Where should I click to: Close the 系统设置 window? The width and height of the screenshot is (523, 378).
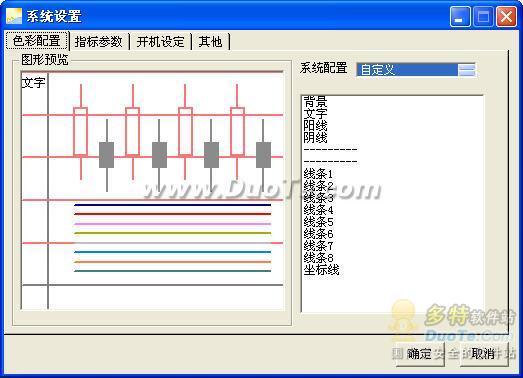[x=506, y=16]
